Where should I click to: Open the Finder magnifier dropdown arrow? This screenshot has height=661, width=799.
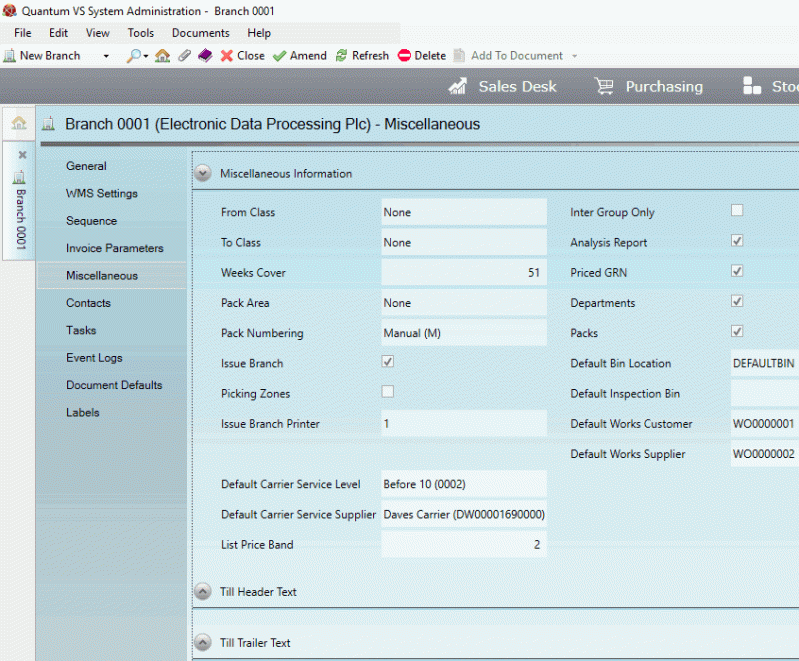(x=146, y=56)
